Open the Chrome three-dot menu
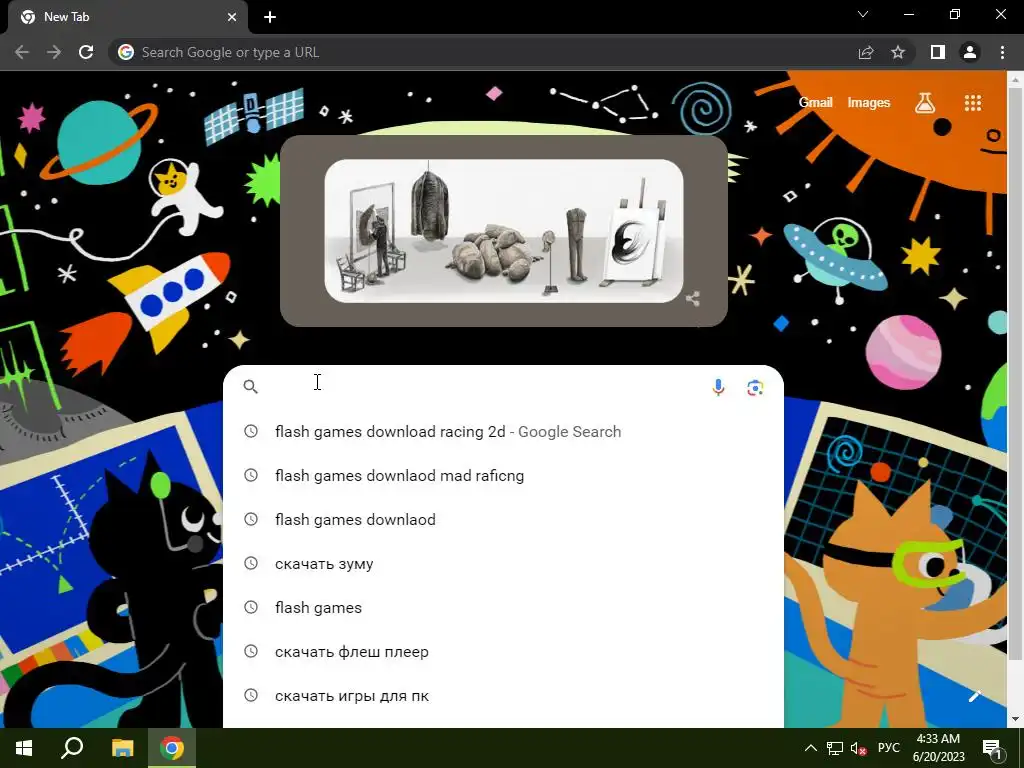The height and width of the screenshot is (768, 1024). point(1002,52)
